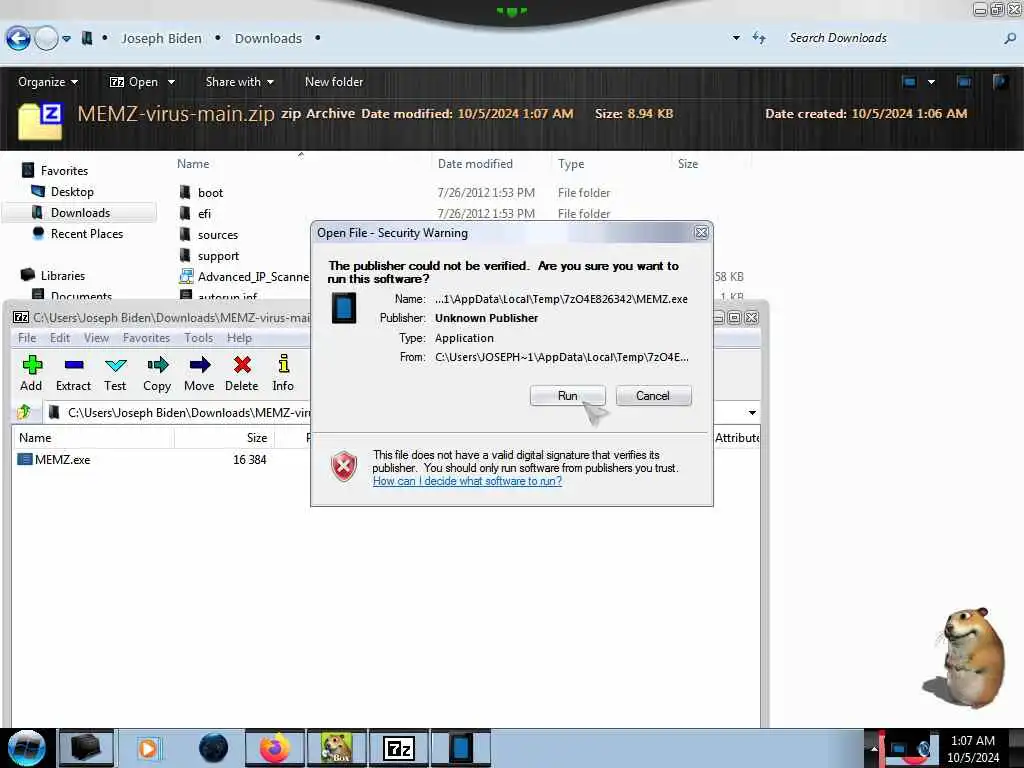Open the view options dropdown arrow

coord(931,82)
